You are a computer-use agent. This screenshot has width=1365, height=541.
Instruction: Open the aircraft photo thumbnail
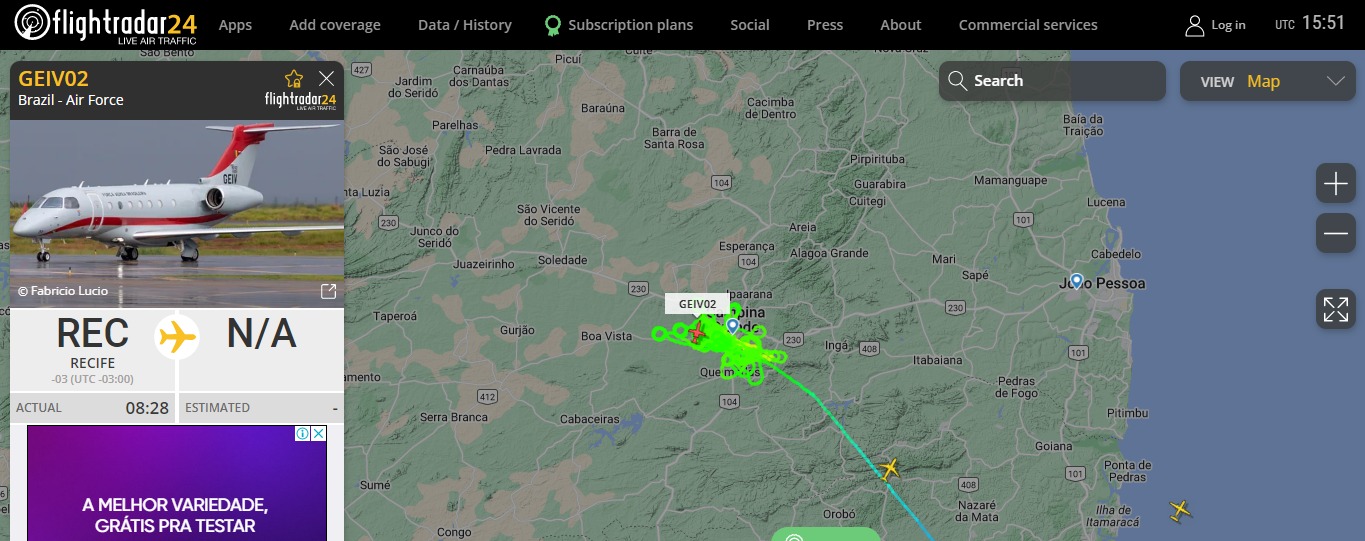(x=177, y=214)
